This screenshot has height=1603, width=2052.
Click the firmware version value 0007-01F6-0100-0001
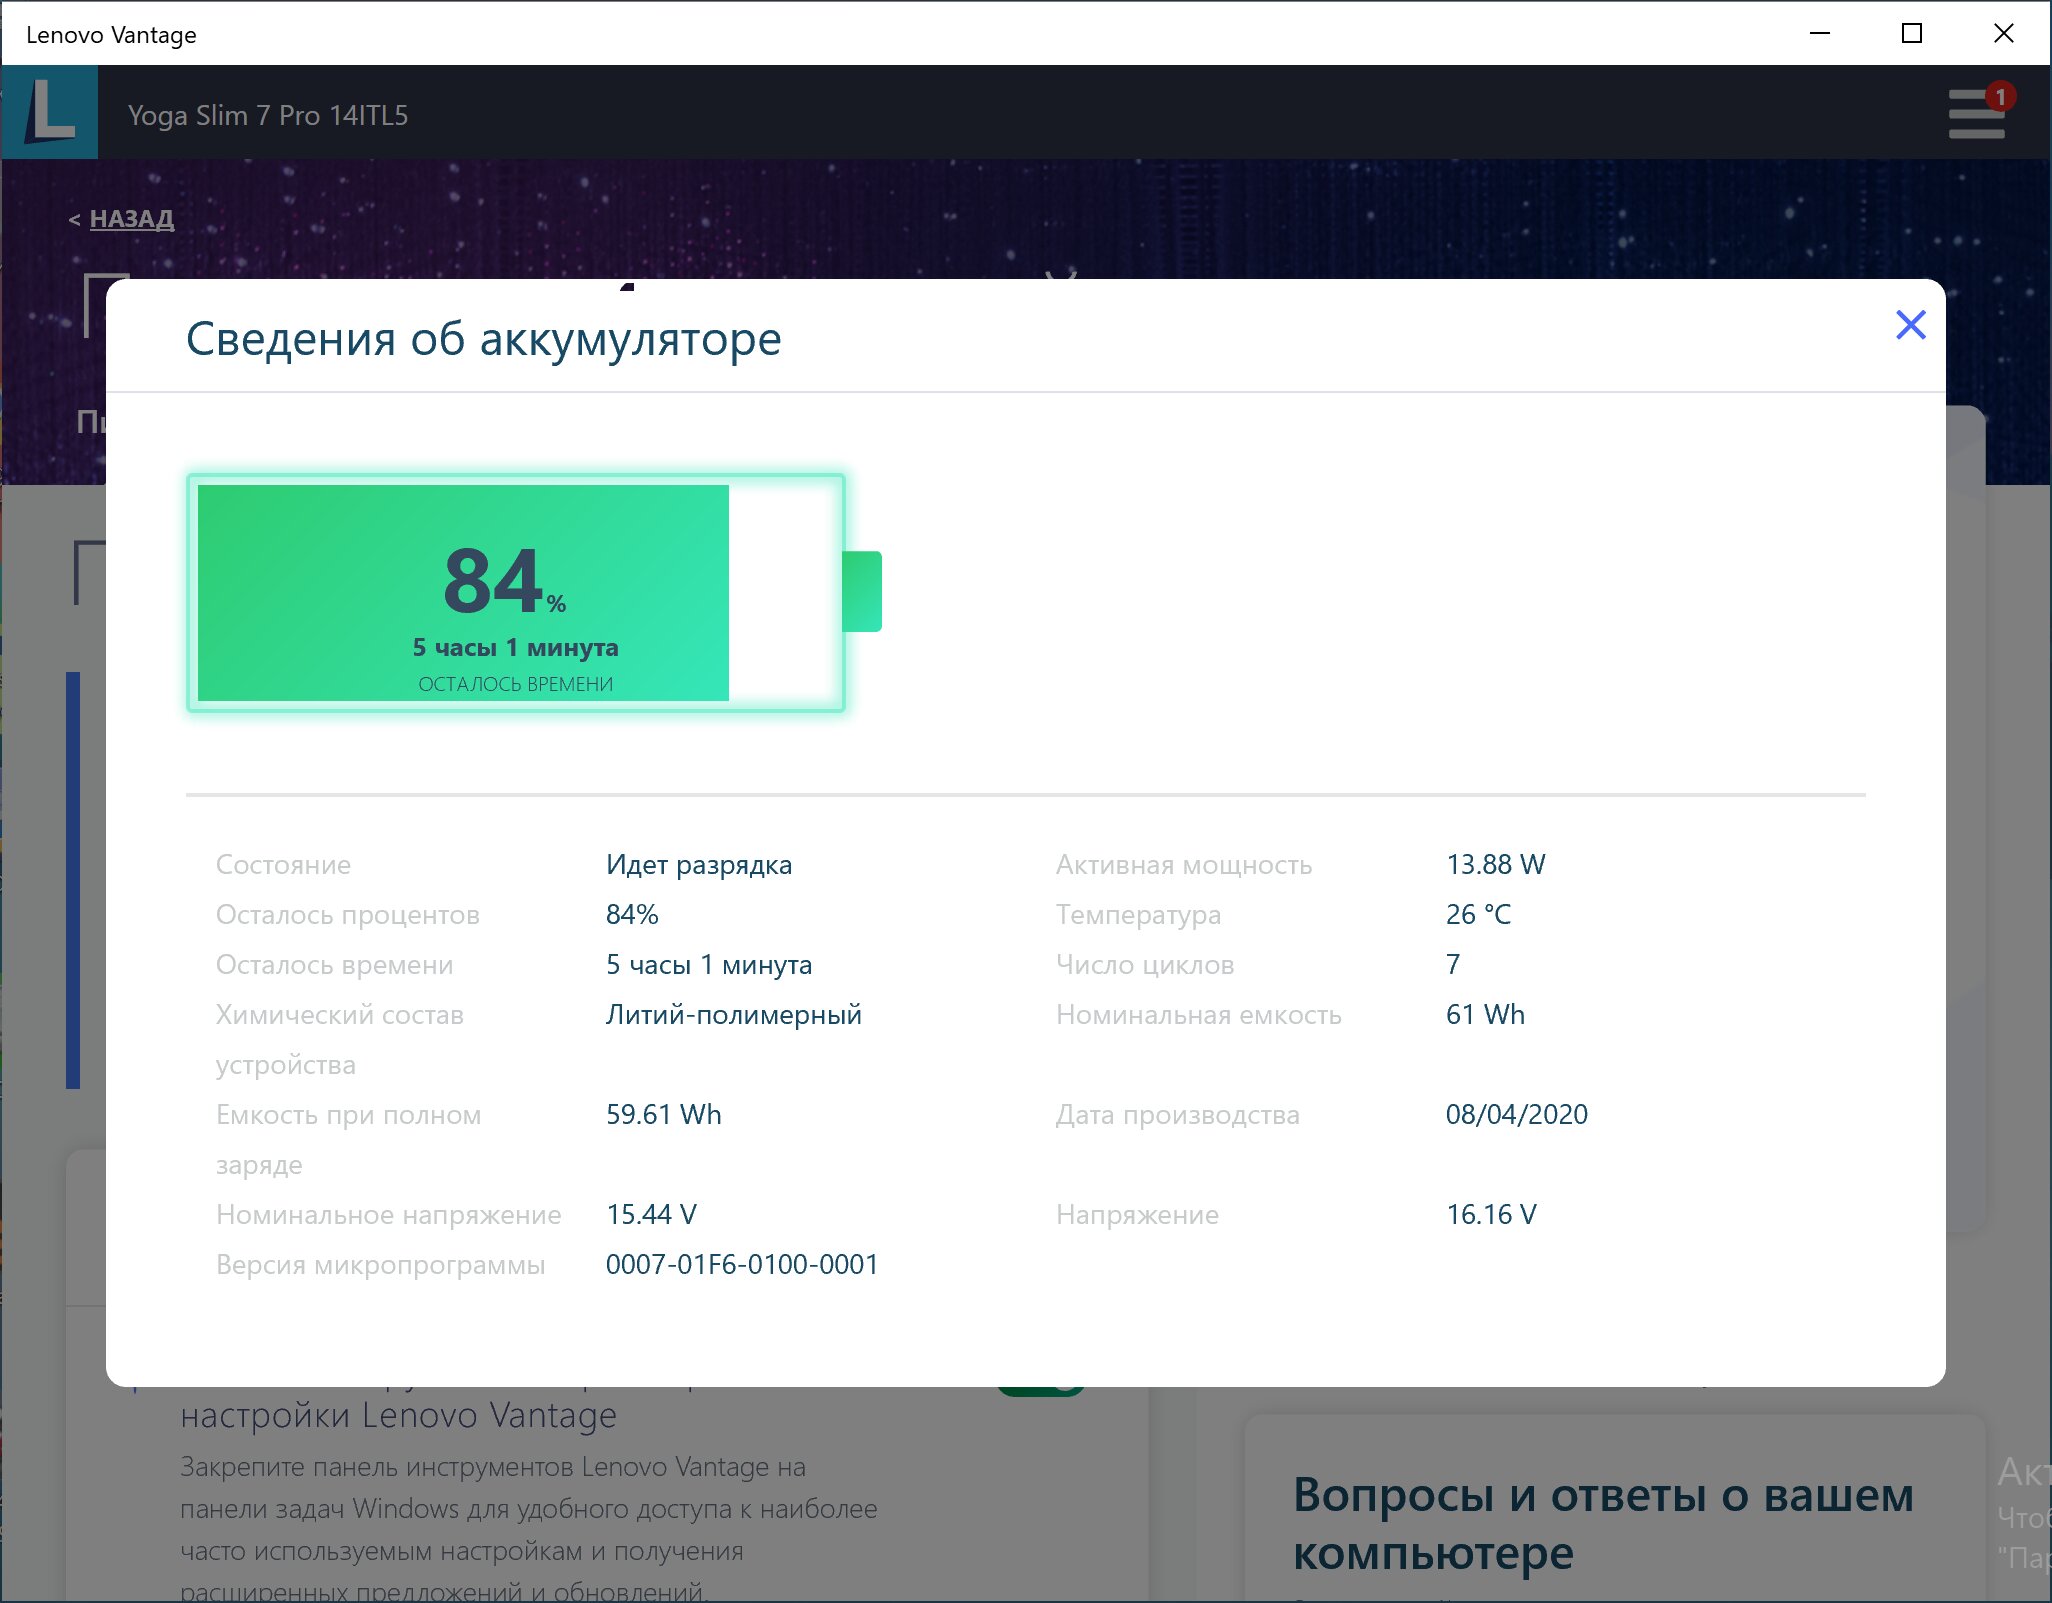(741, 1265)
